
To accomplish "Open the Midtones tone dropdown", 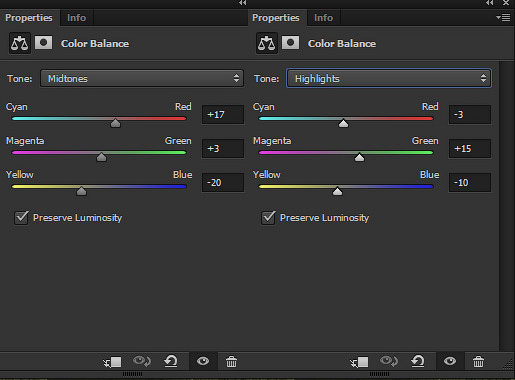I will tap(142, 78).
